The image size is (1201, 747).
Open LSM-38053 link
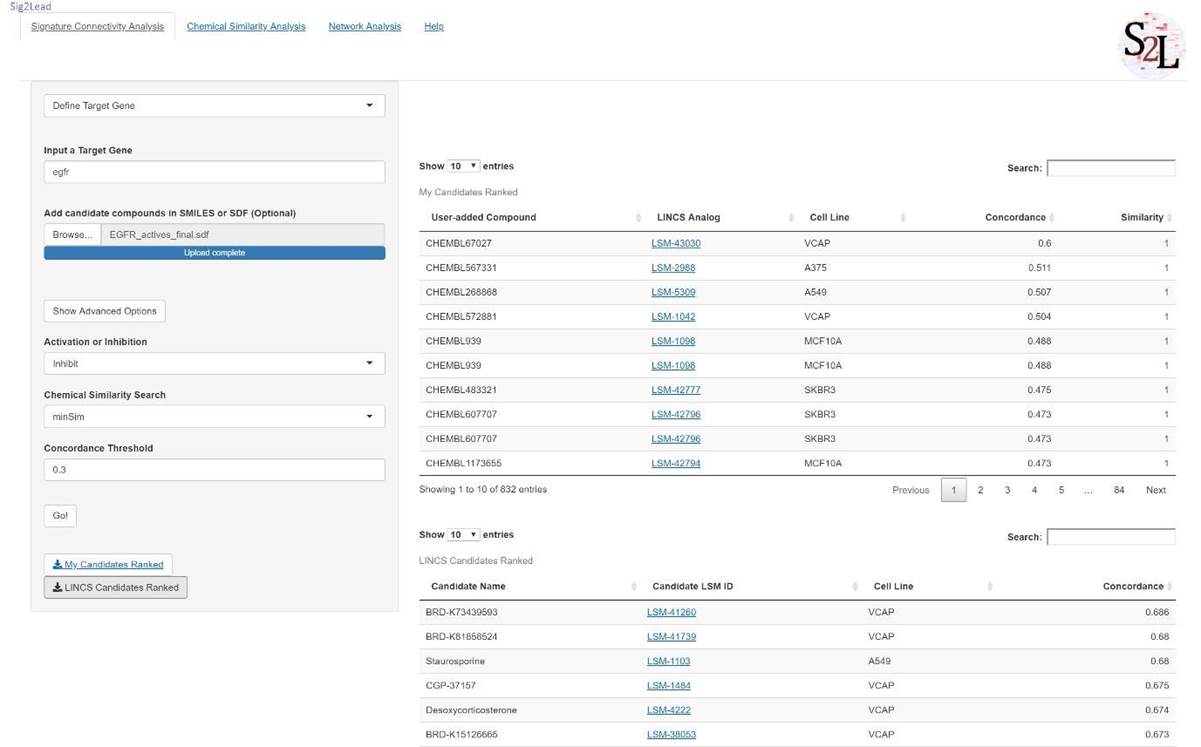tap(672, 735)
